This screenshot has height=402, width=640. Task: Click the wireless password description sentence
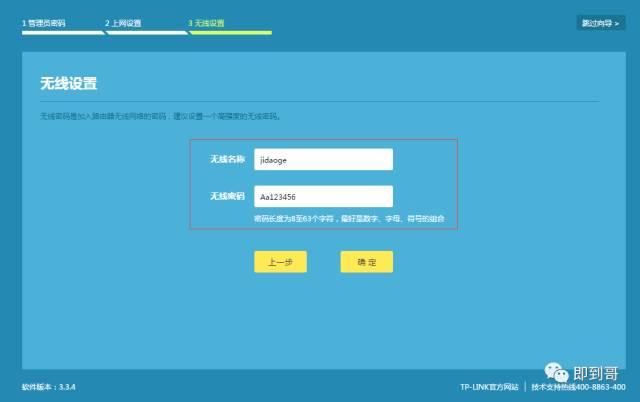160,116
